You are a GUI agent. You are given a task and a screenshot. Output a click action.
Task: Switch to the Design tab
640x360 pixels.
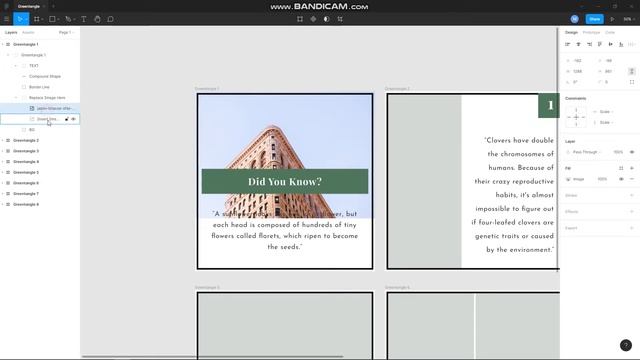tap(571, 32)
